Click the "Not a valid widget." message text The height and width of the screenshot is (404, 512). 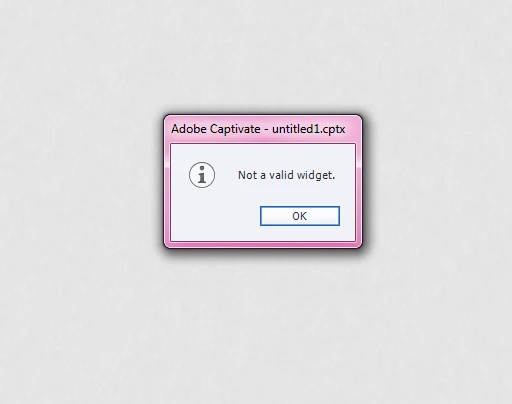click(x=286, y=175)
